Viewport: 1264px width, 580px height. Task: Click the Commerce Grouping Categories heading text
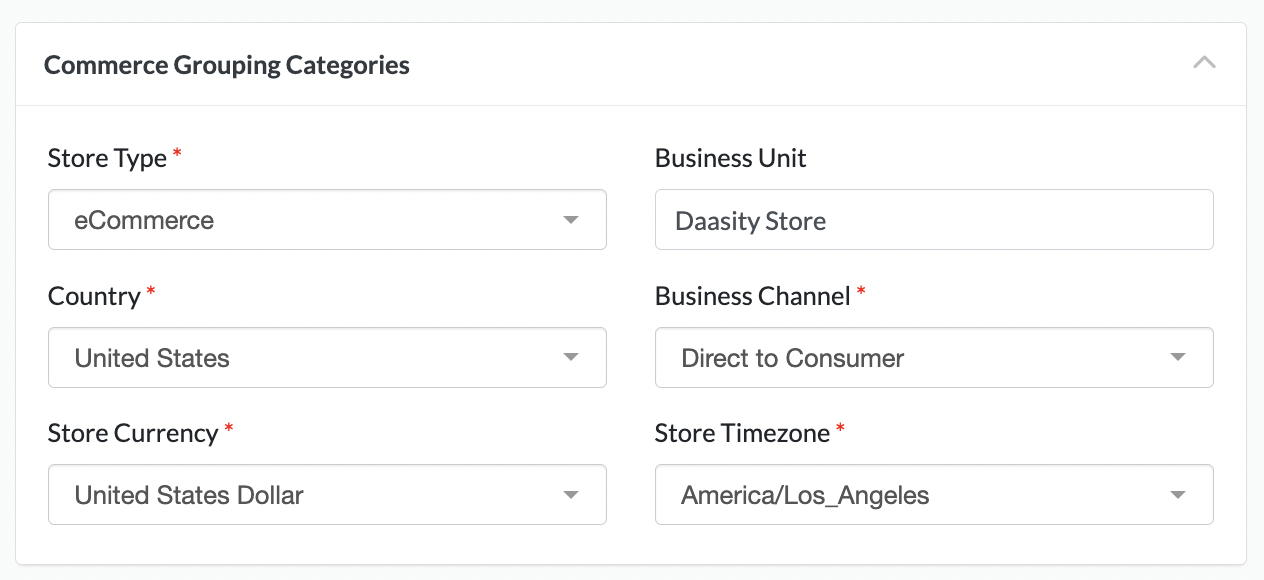pos(227,65)
